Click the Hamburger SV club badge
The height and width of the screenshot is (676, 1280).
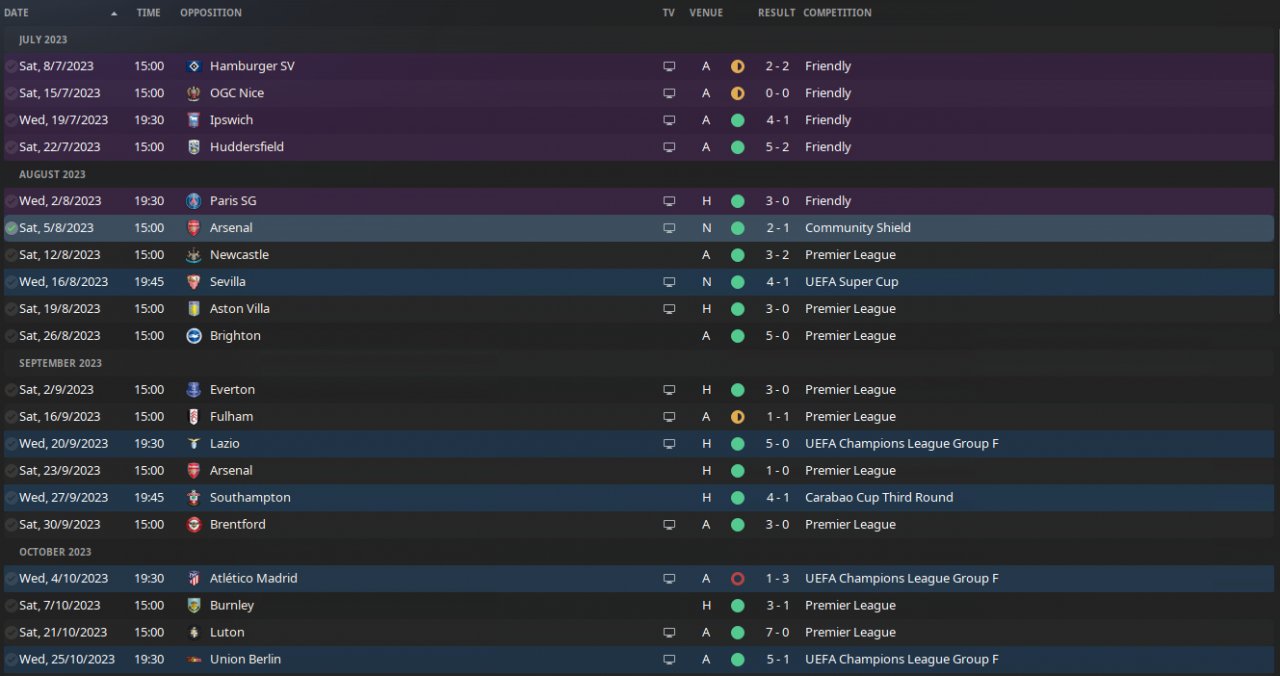[194, 66]
